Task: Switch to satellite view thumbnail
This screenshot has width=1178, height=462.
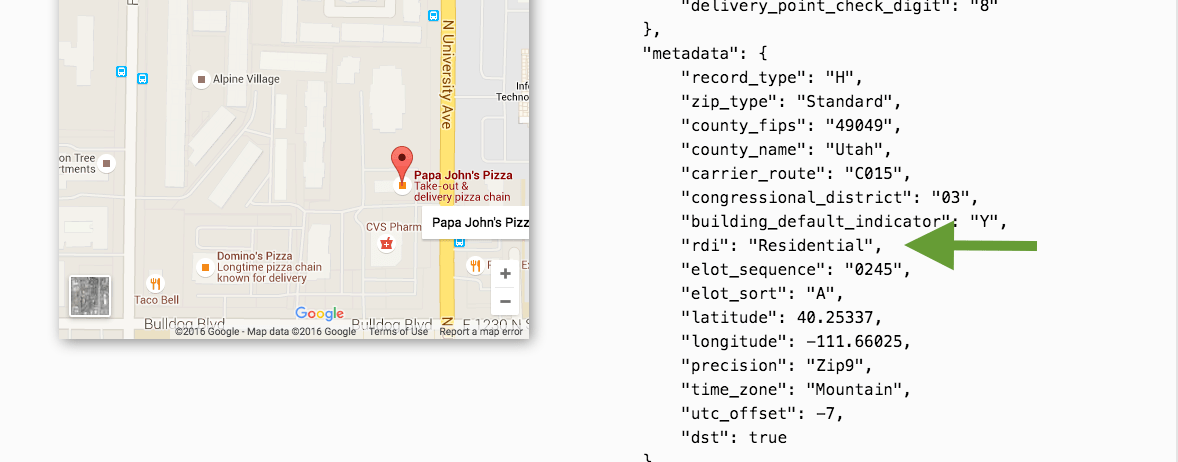Action: (89, 295)
